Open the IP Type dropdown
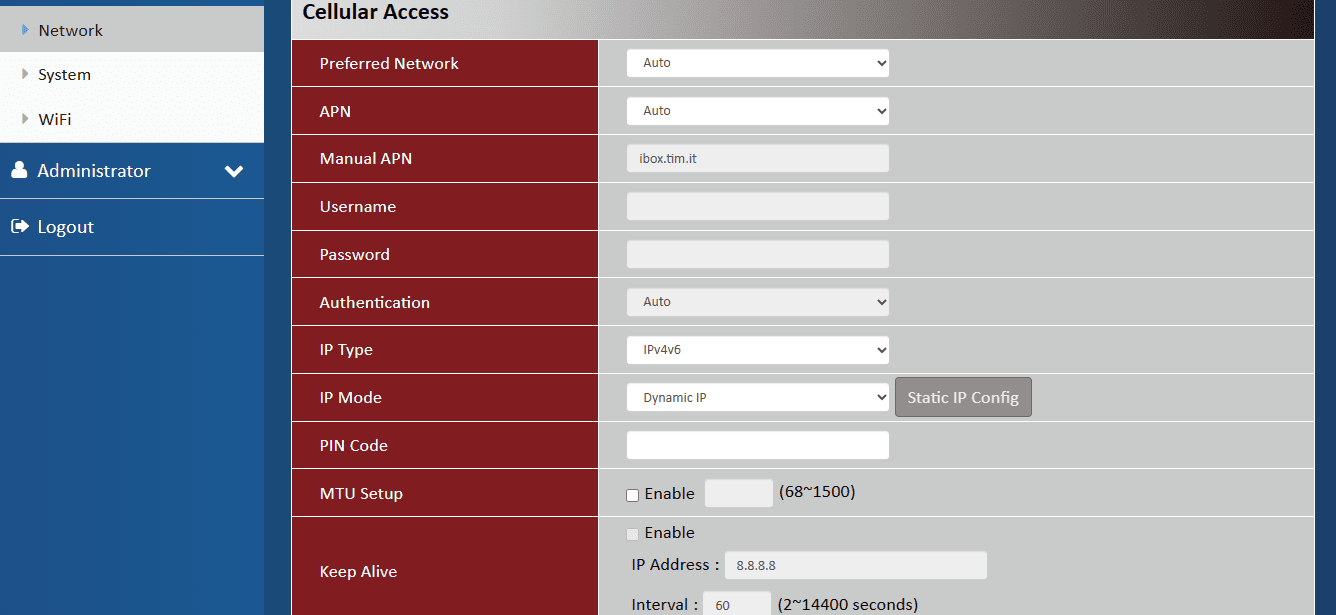 point(757,350)
